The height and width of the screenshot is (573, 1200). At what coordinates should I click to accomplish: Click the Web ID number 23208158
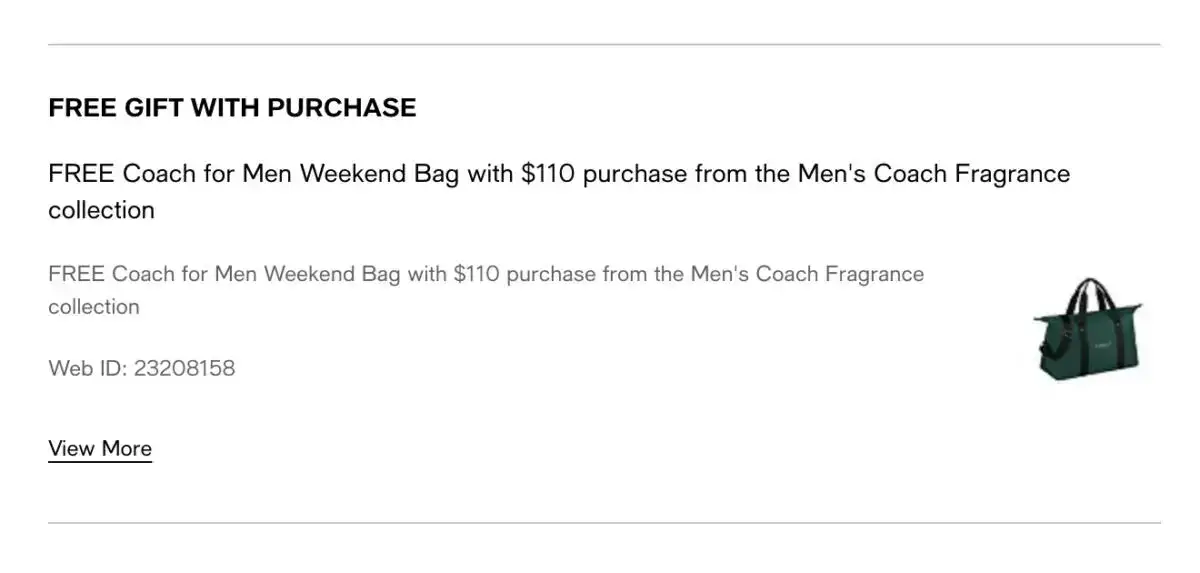[185, 368]
